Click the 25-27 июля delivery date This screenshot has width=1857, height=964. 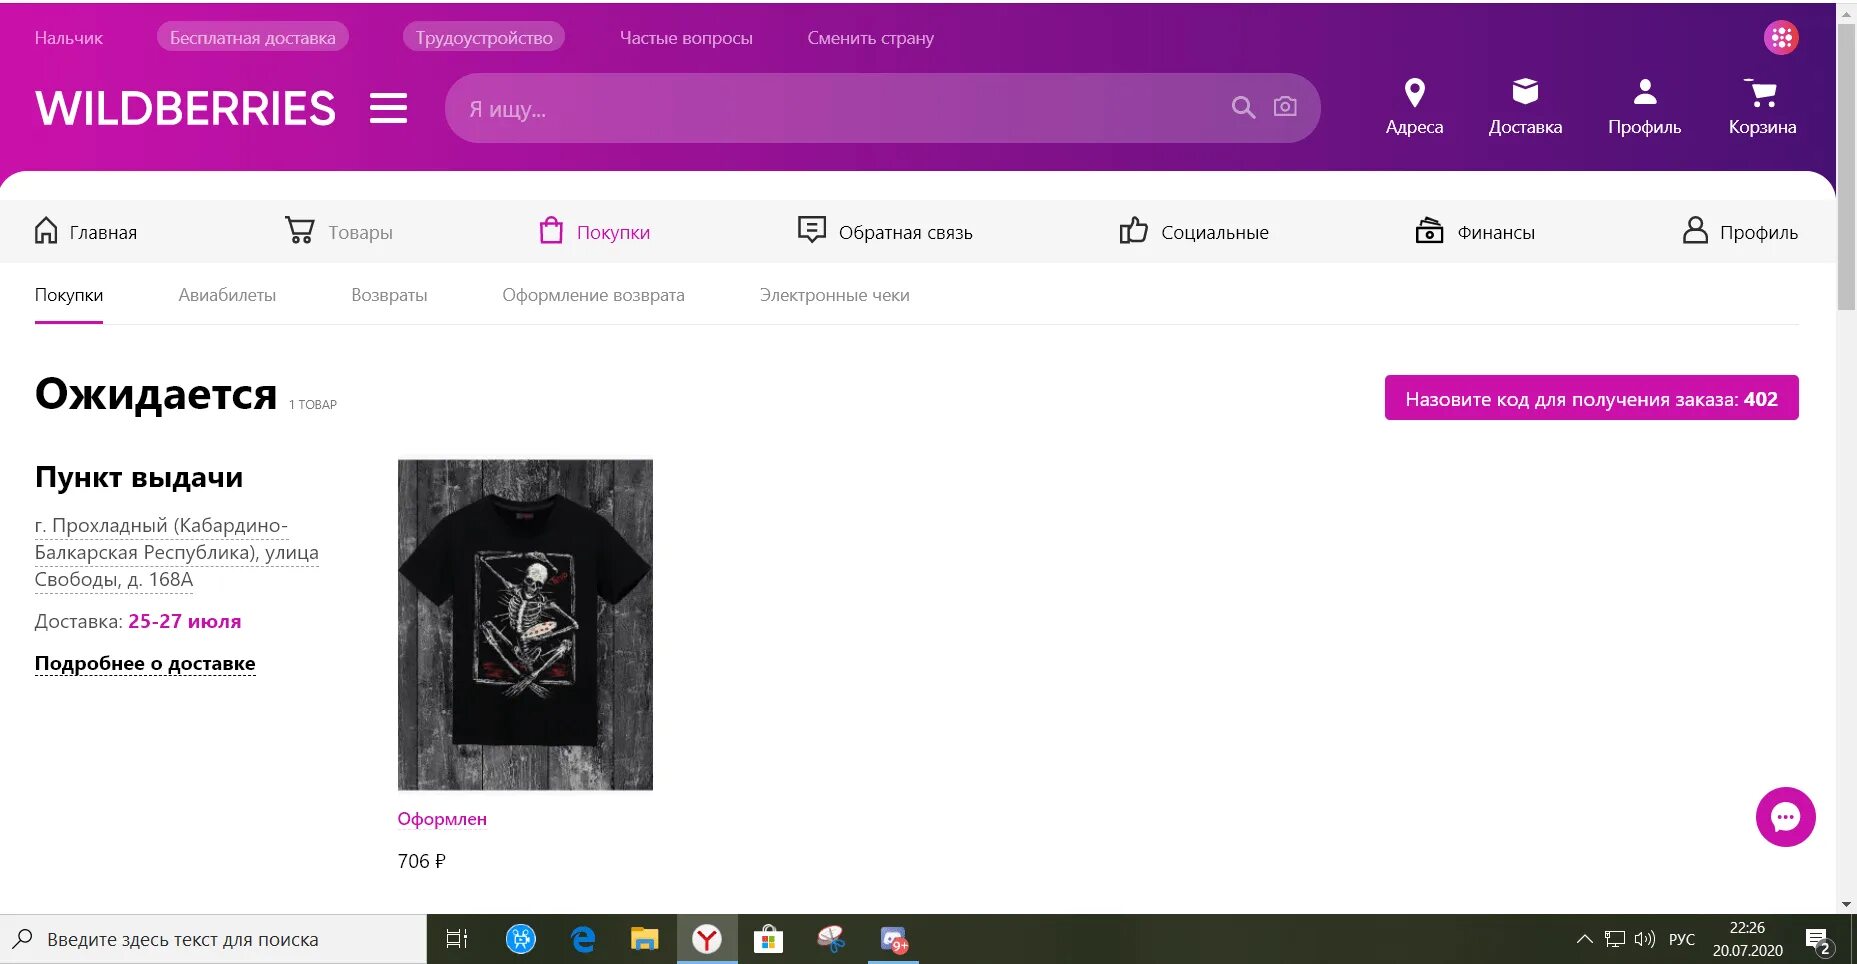185,621
